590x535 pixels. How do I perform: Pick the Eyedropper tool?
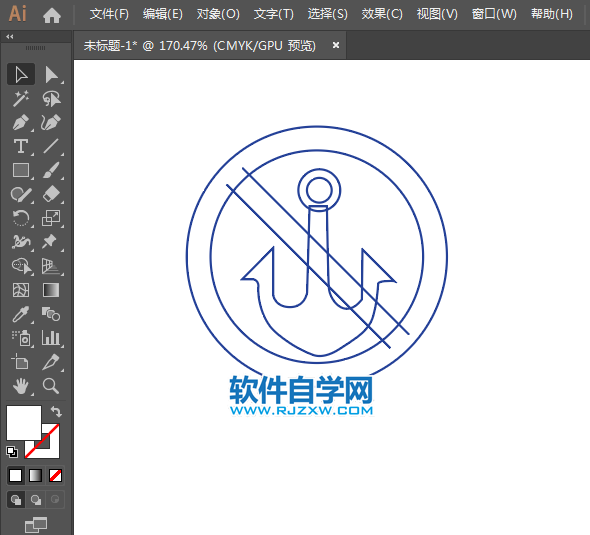[21, 314]
